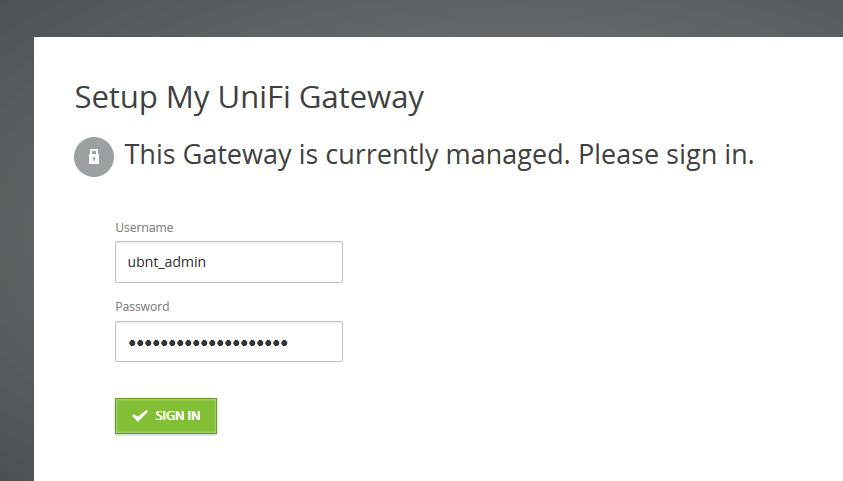The height and width of the screenshot is (481, 843).
Task: Click the "SIGN IN" text label
Action: point(178,416)
